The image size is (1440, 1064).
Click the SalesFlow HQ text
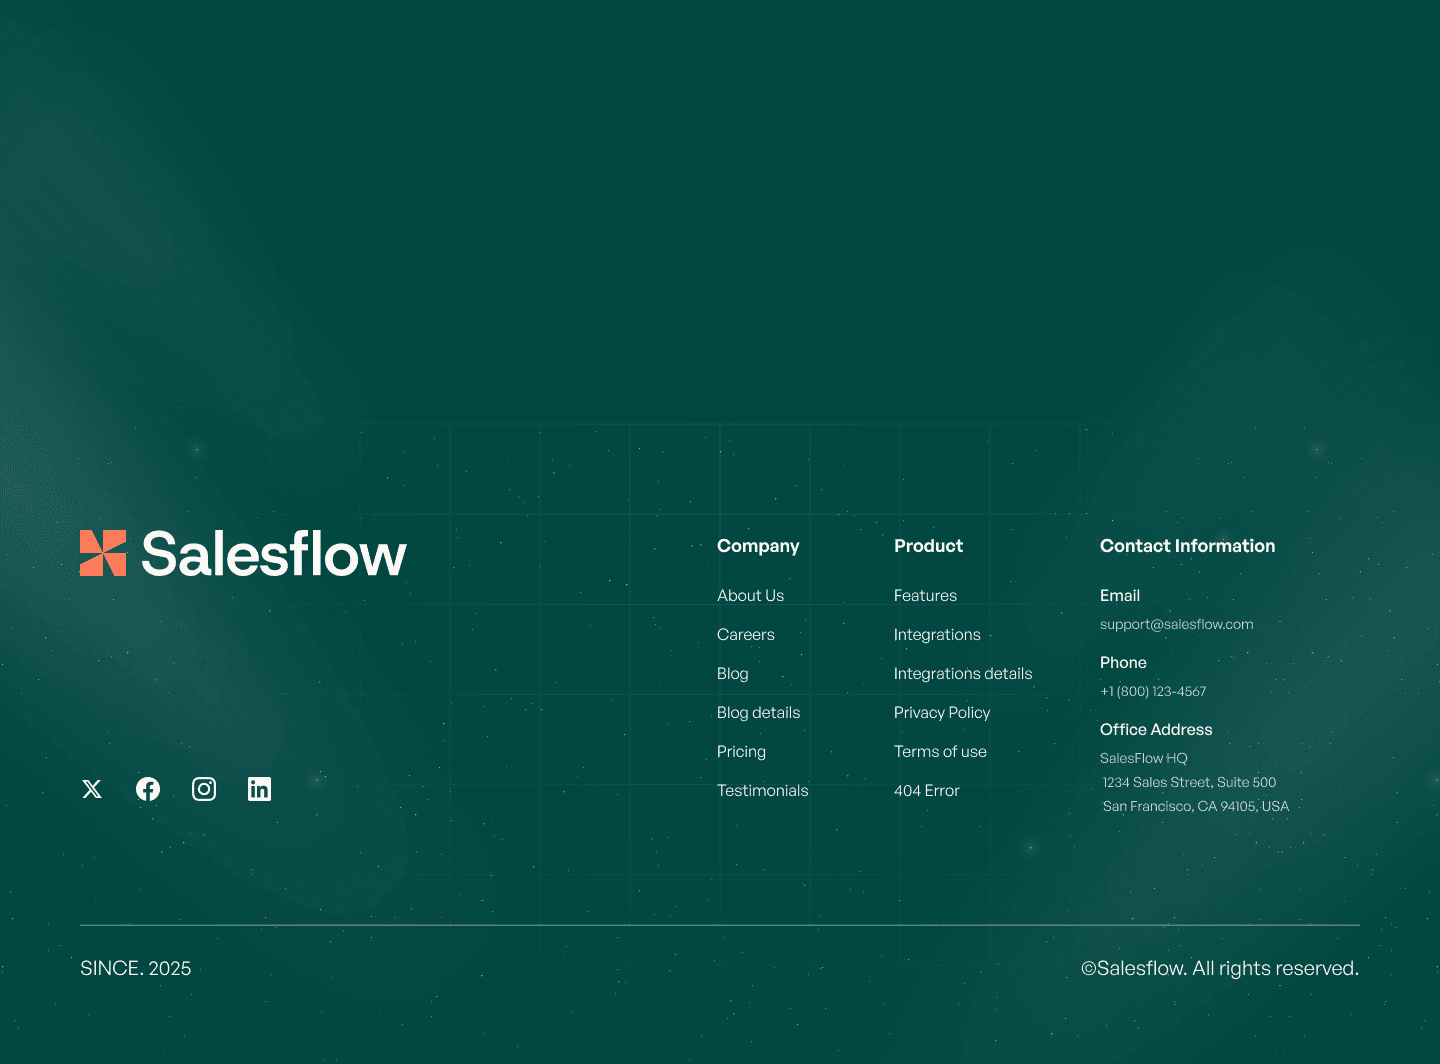pyautogui.click(x=1143, y=758)
